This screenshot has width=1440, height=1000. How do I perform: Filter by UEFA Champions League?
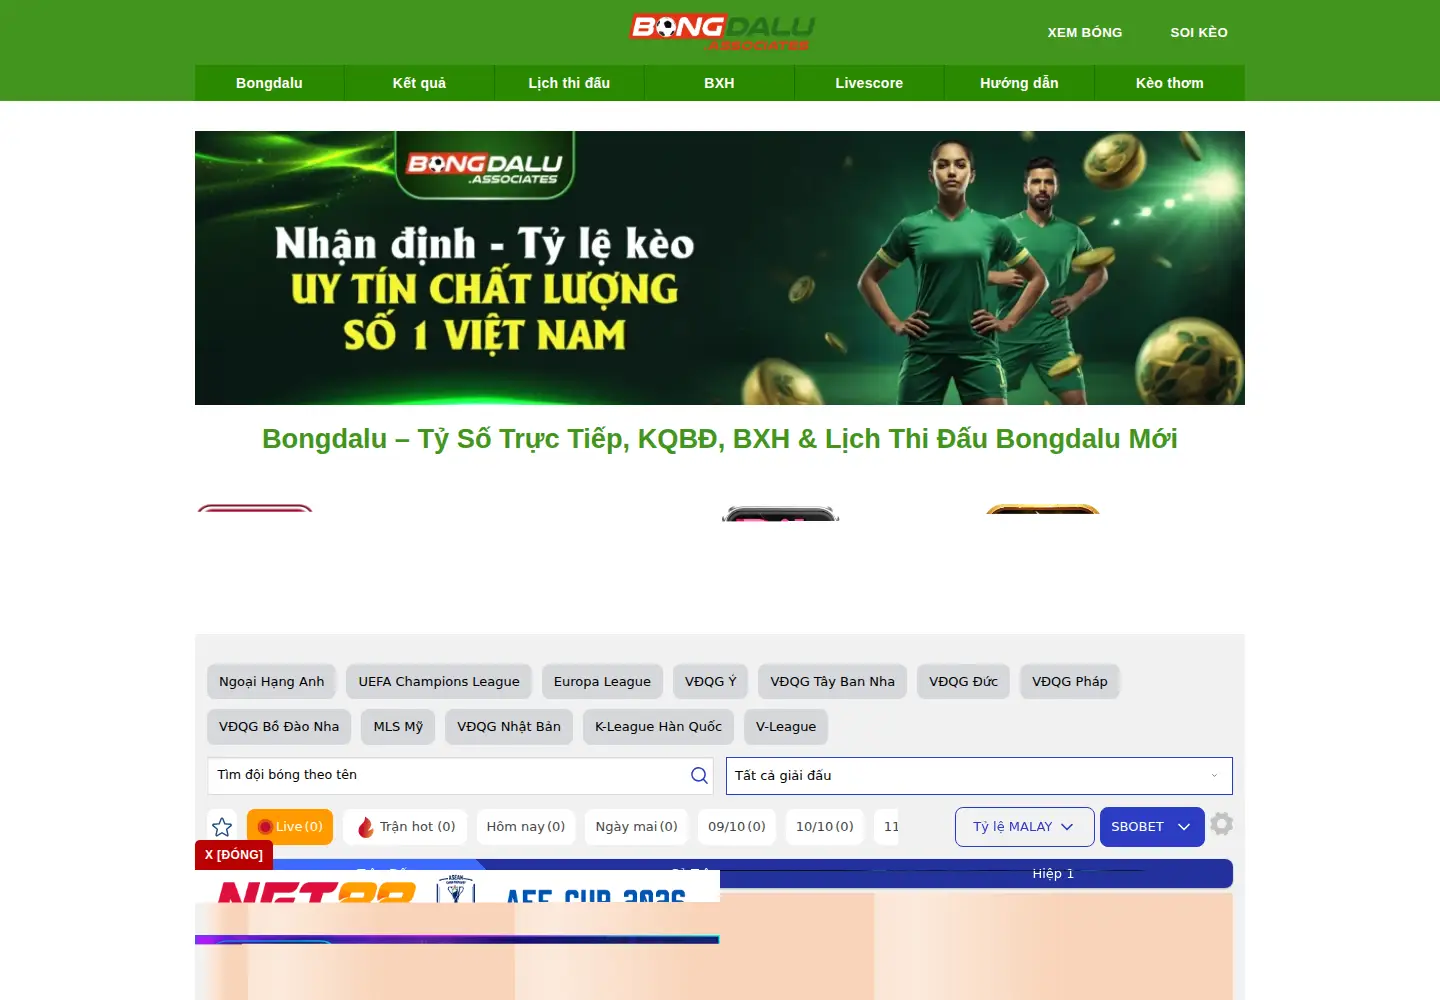coord(439,681)
